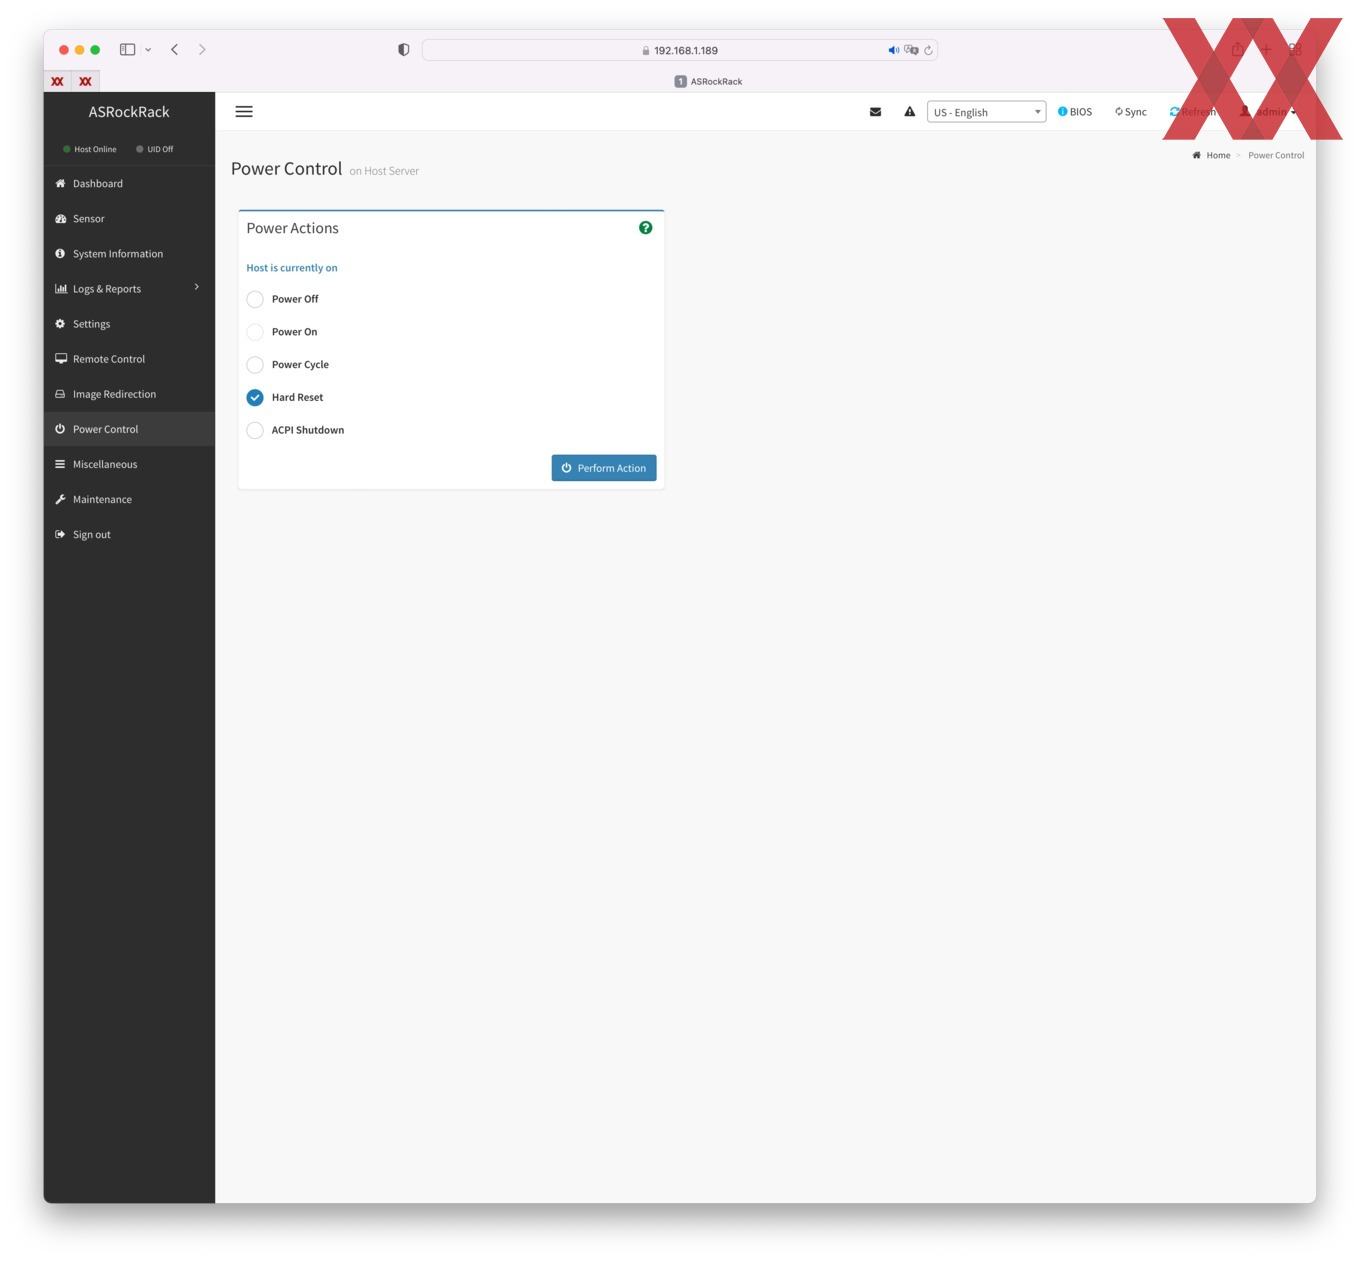This screenshot has height=1261, width=1360.
Task: Select the Hard Reset radio button
Action: pyautogui.click(x=255, y=397)
